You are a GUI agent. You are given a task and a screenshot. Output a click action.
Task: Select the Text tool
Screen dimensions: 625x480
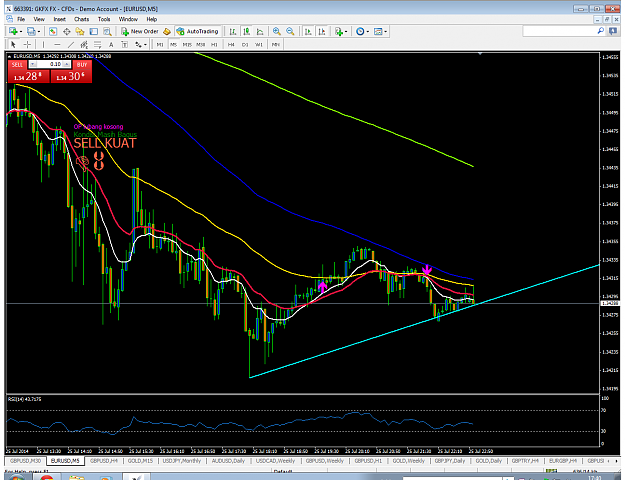111,44
